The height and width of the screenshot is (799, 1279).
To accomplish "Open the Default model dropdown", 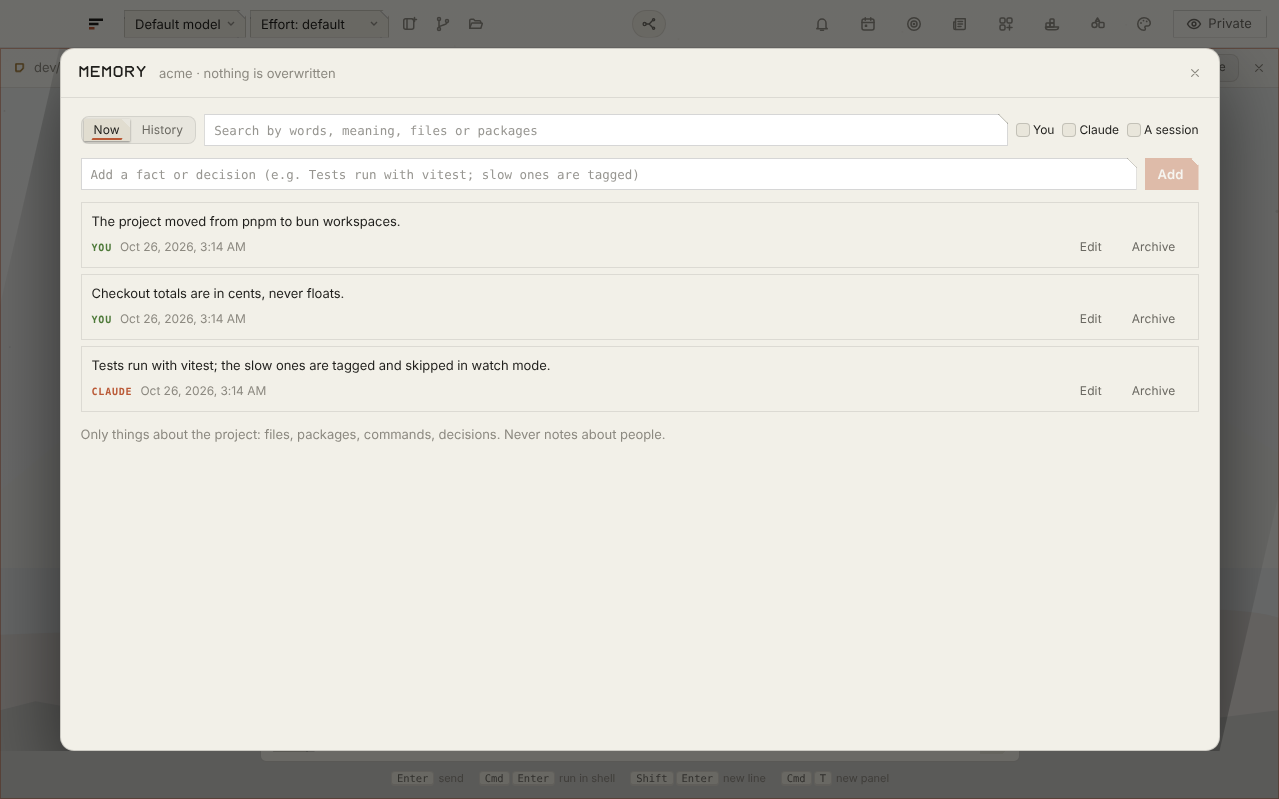I will point(185,24).
